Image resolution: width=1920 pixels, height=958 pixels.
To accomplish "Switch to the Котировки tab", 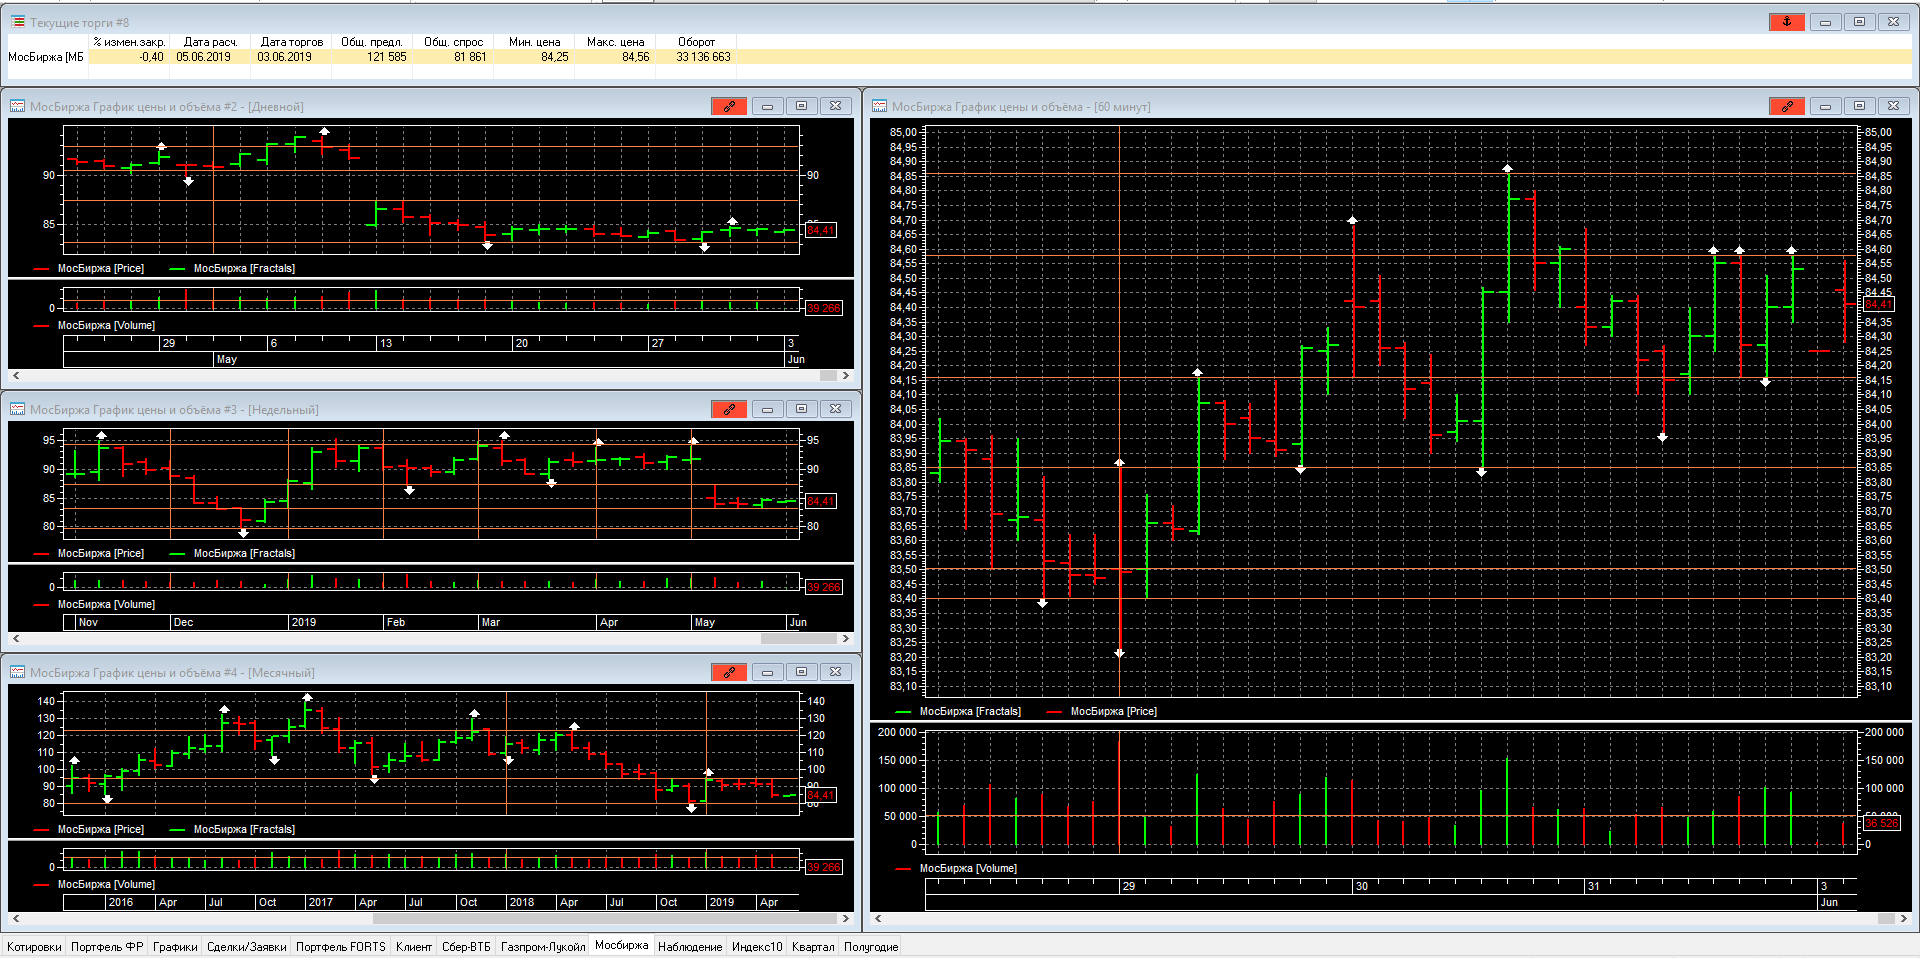I will 34,947.
